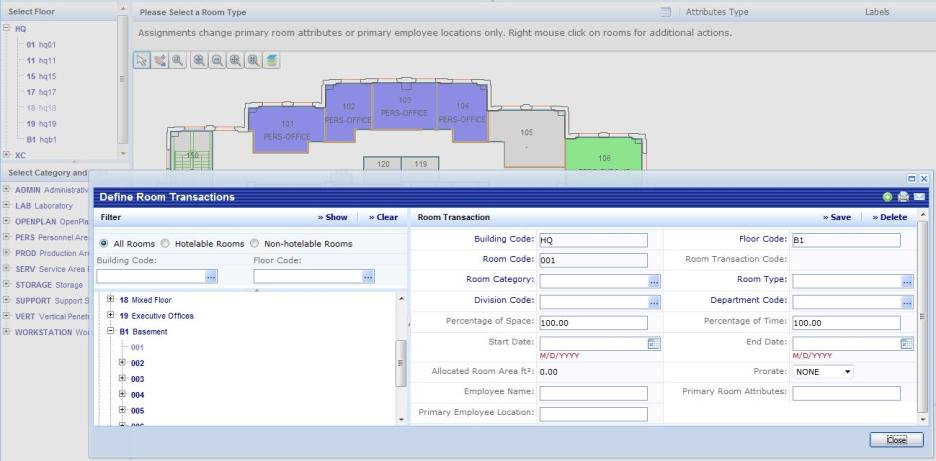Select the Hotelable Rooms radio option
Image resolution: width=936 pixels, height=461 pixels.
167,243
